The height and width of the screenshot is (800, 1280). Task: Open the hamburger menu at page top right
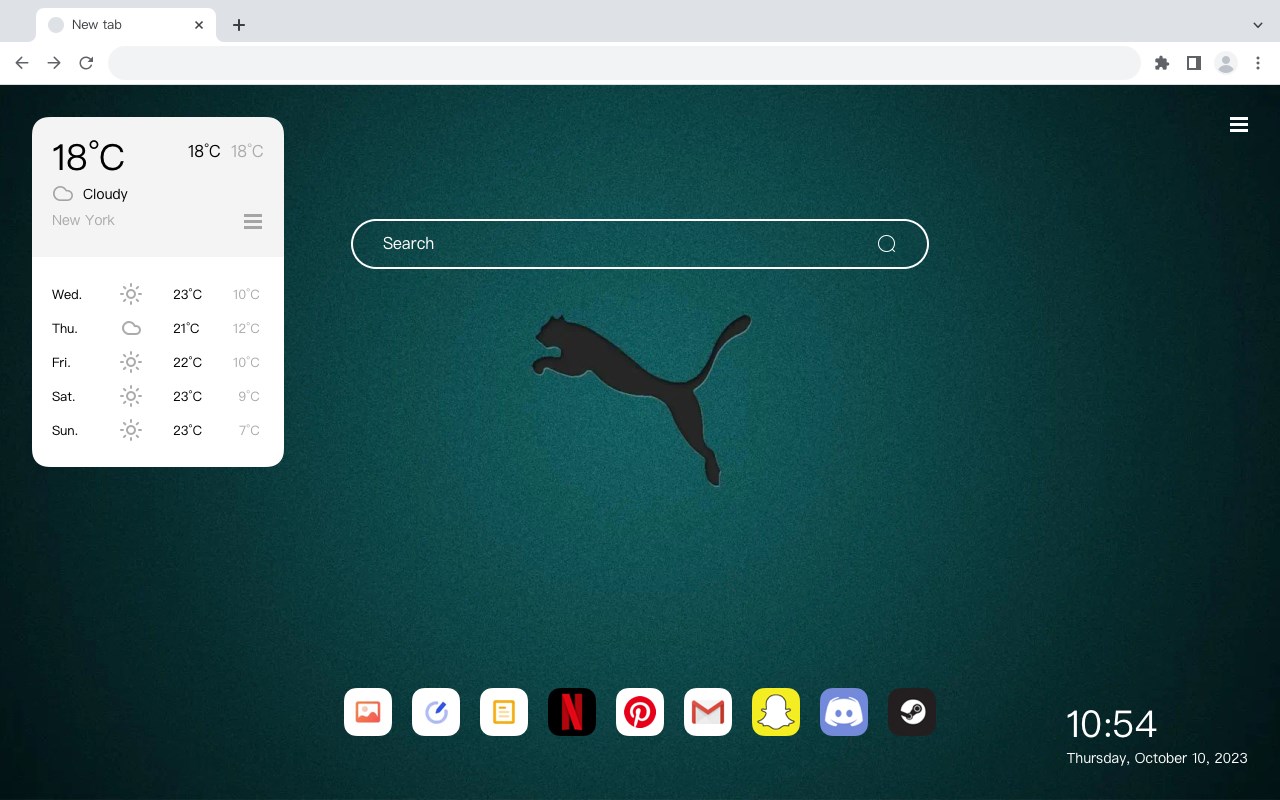tap(1239, 125)
